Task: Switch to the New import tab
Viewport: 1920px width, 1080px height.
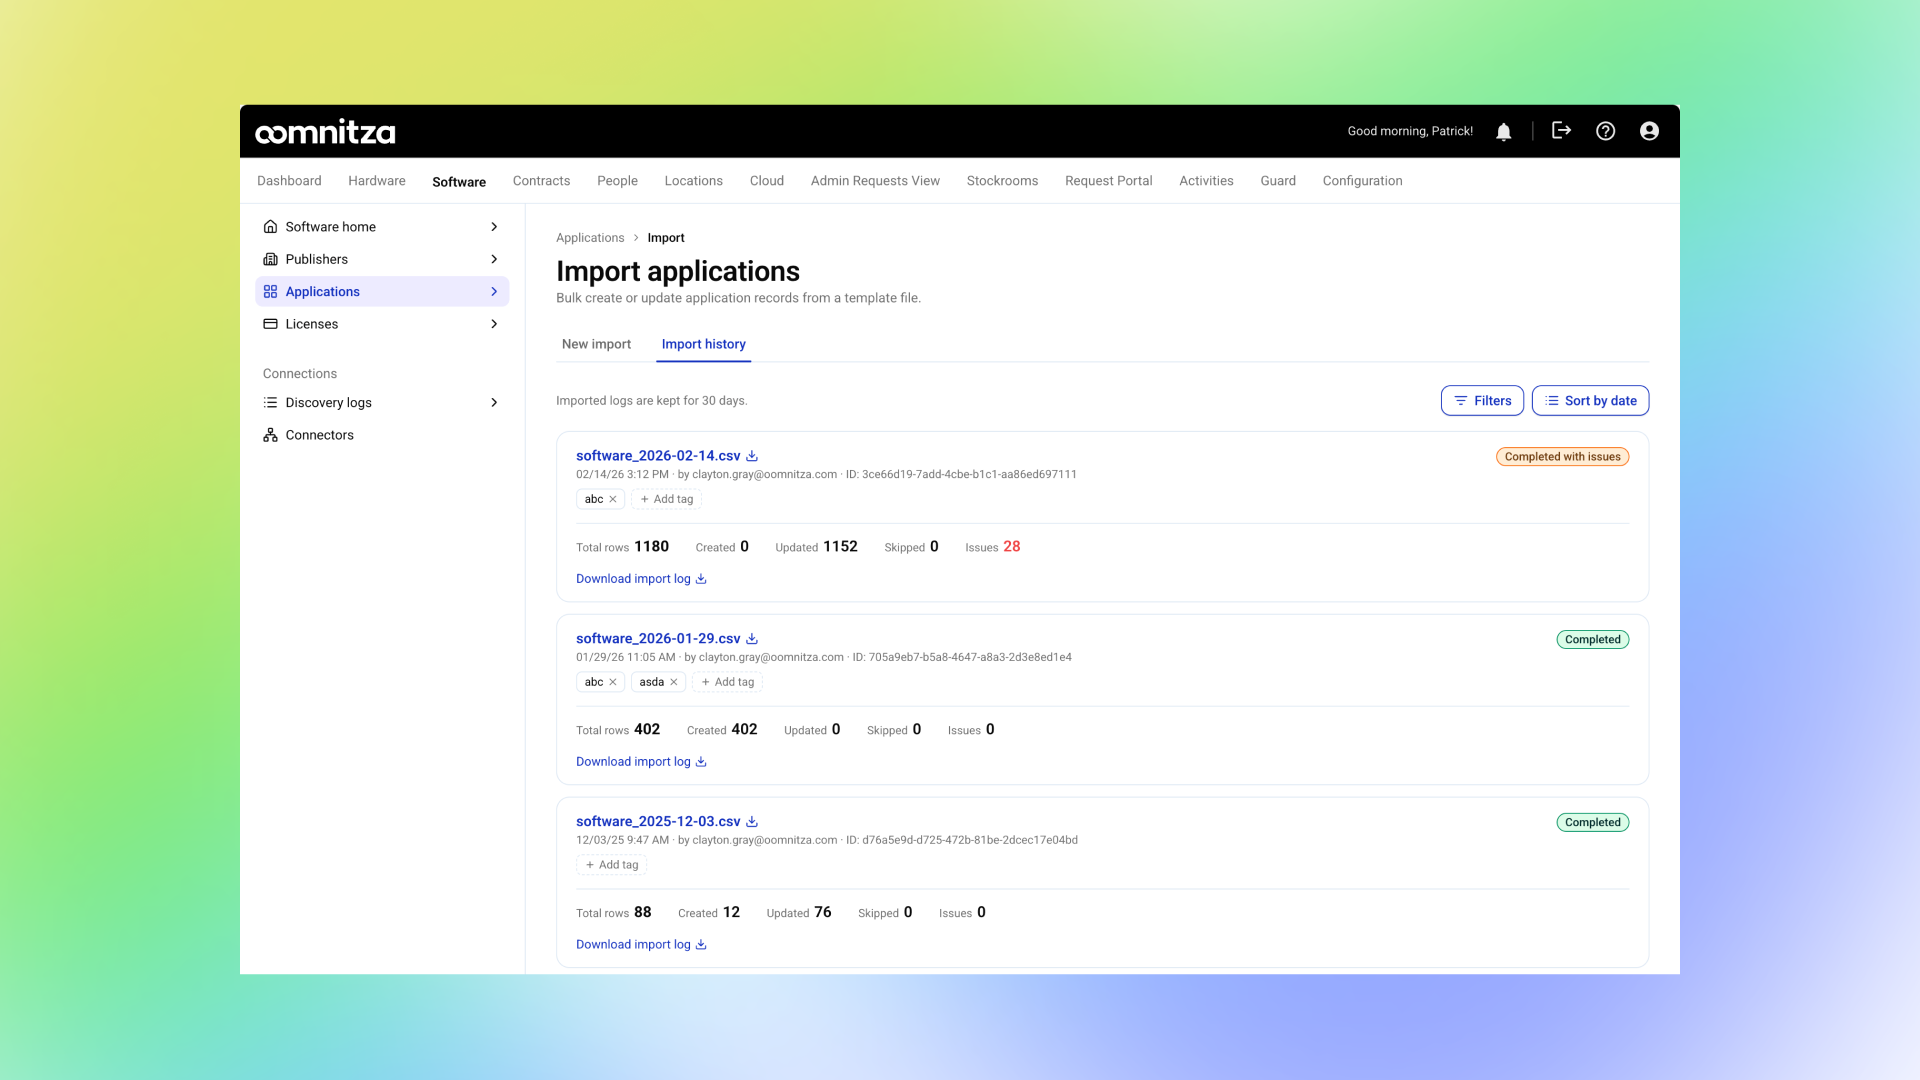Action: (596, 344)
